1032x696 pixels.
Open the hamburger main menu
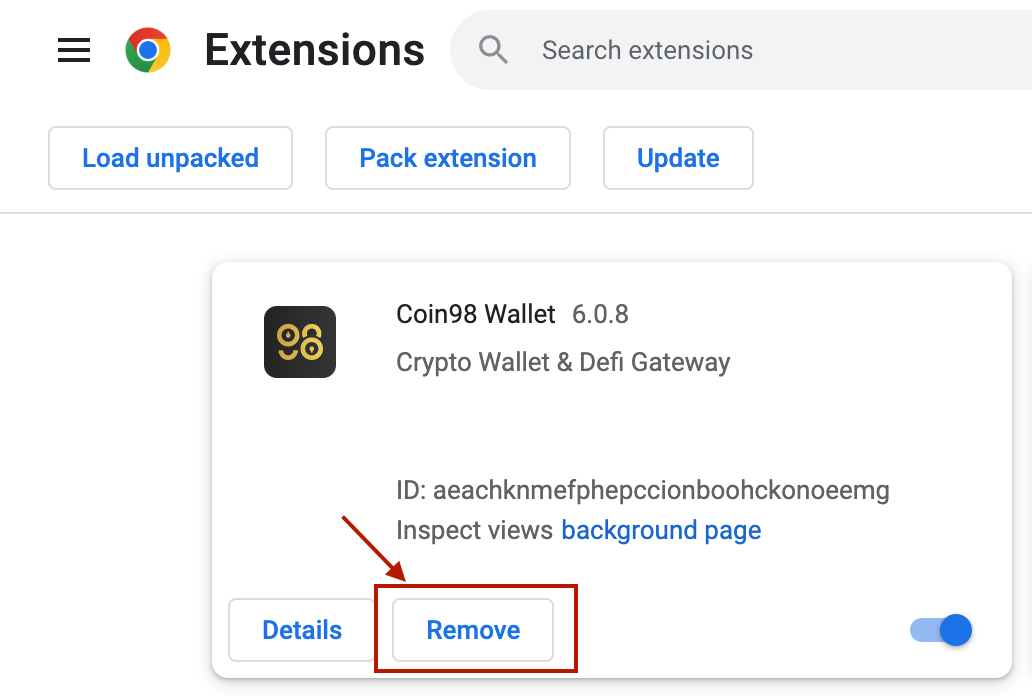74,50
